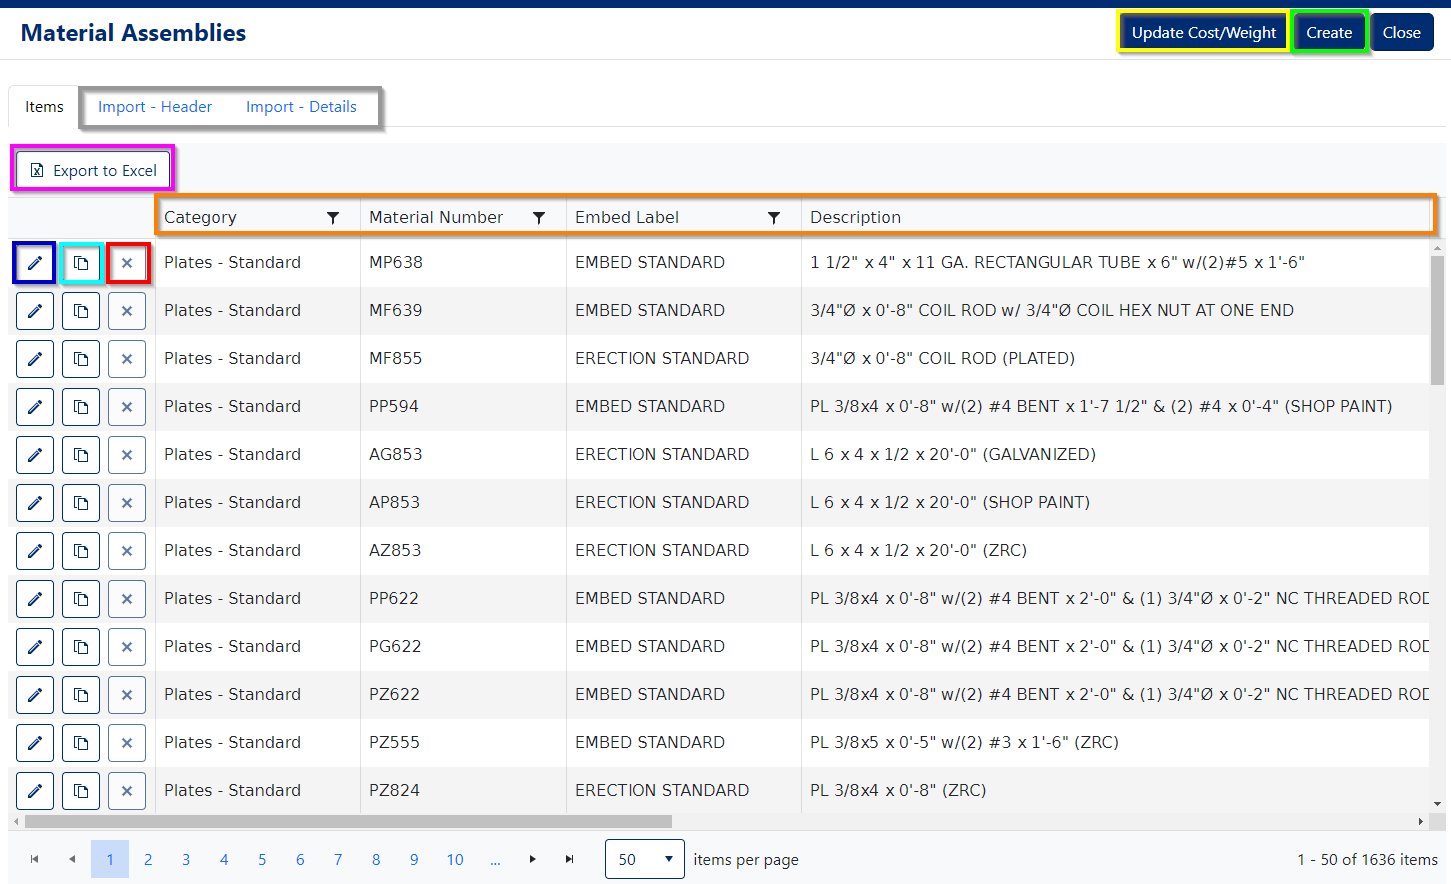Click the horizontal scrollbar thumb
The height and width of the screenshot is (884, 1451).
click(348, 822)
